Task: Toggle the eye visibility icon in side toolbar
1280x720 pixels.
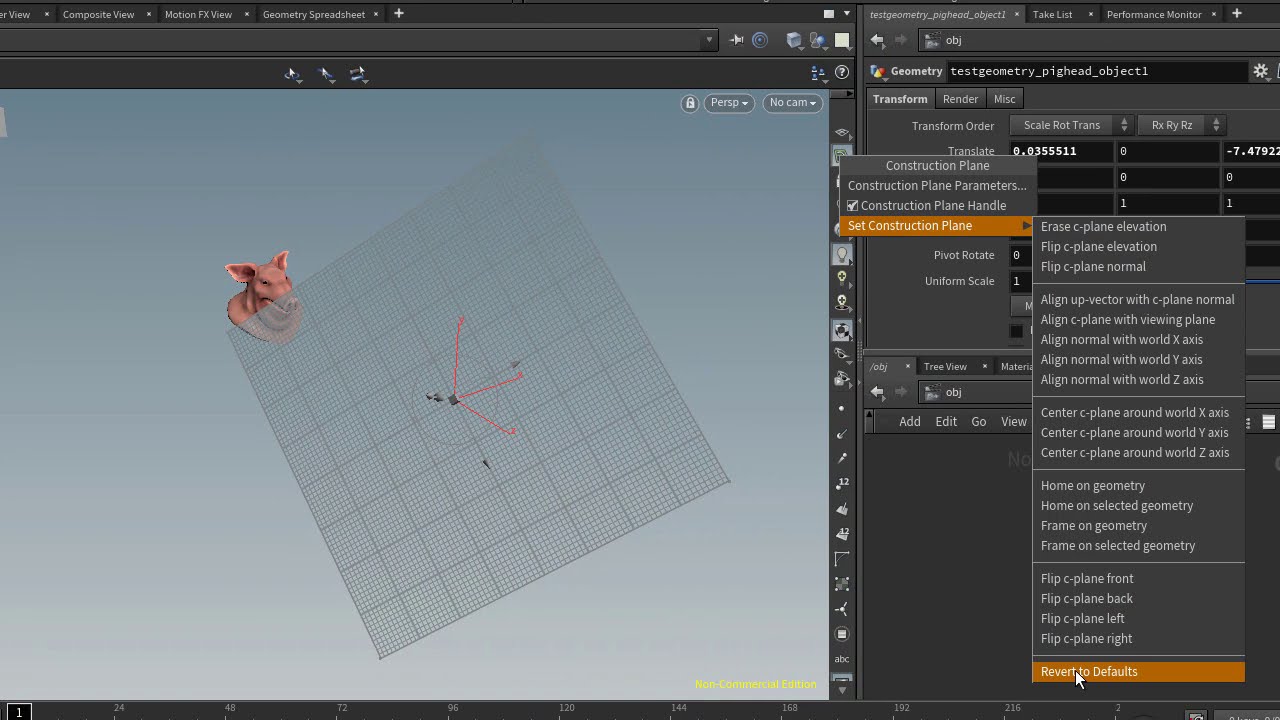Action: click(x=842, y=355)
